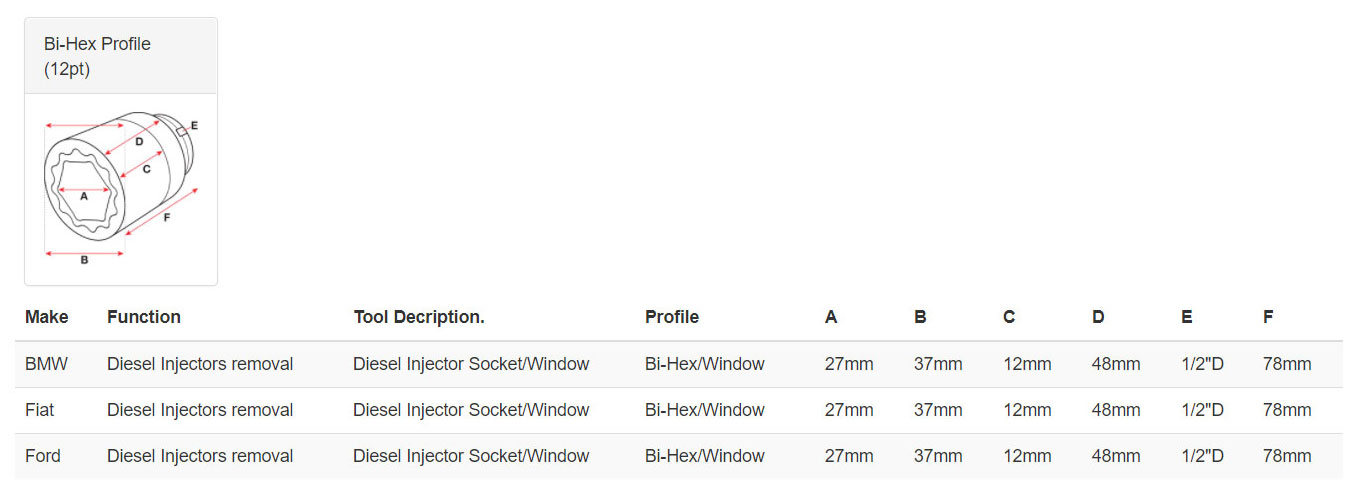Click Diesel Injector Socket/Window in Fiat row

click(471, 410)
